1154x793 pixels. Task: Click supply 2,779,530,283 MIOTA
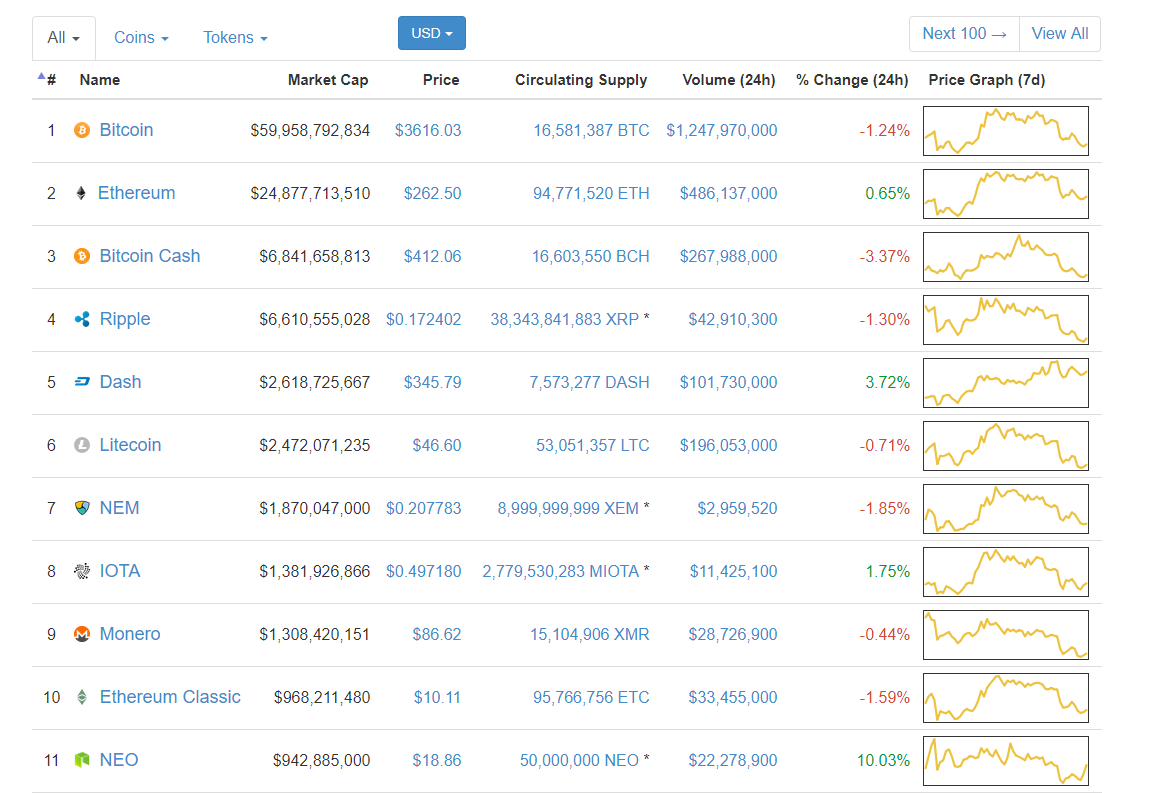pos(561,571)
